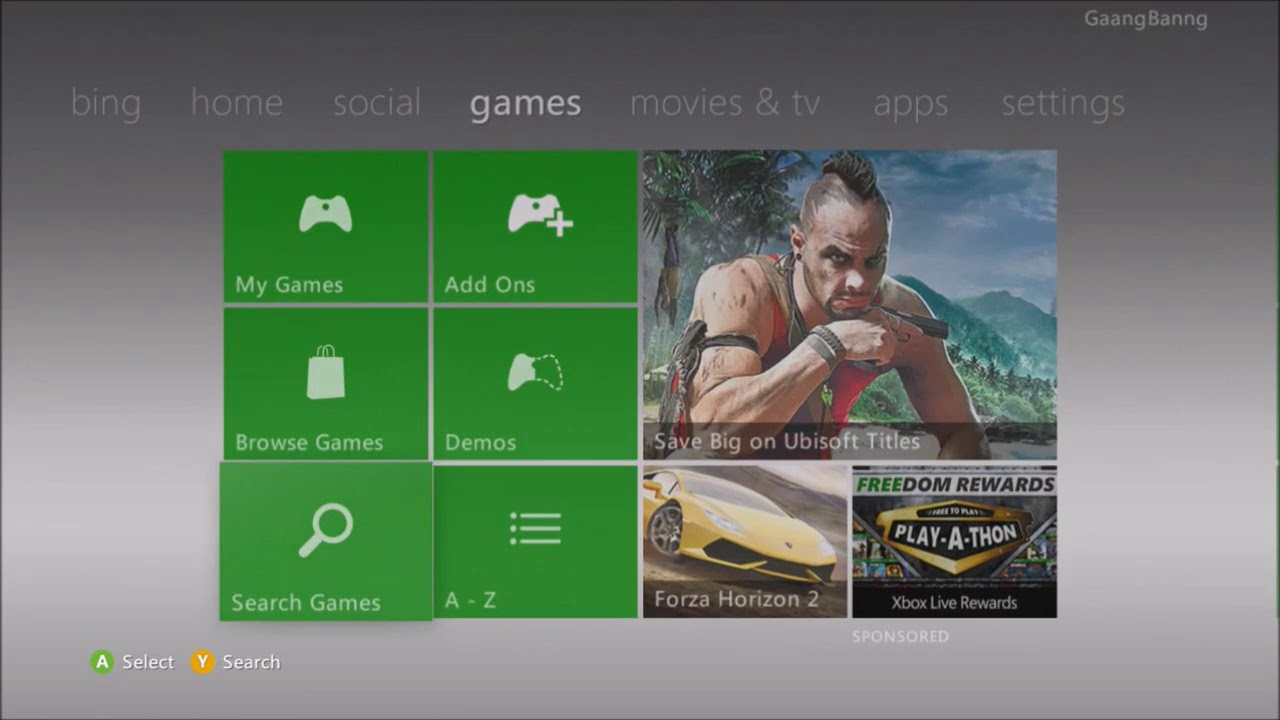Open the My Games controller icon
The image size is (1280, 720).
[x=325, y=213]
